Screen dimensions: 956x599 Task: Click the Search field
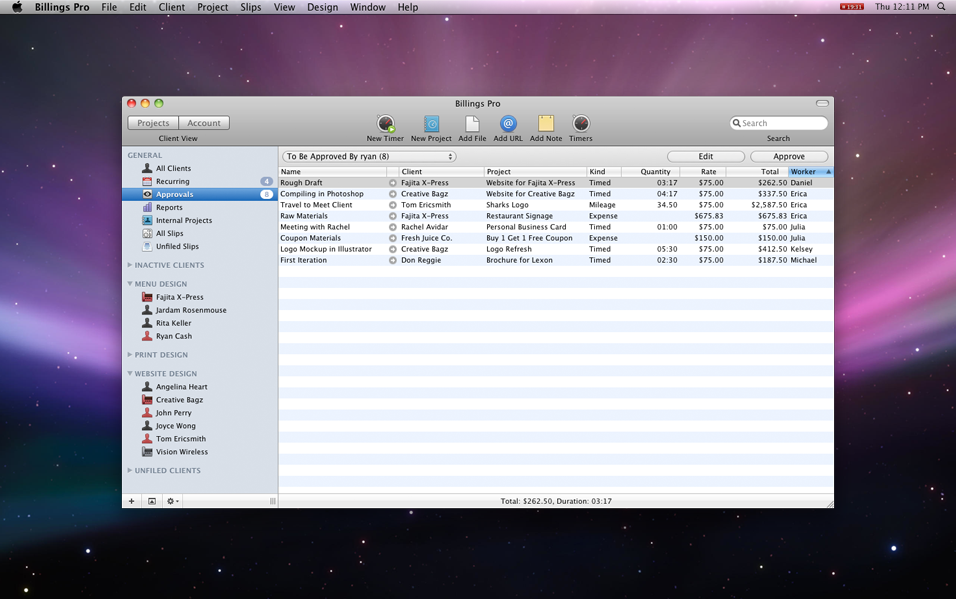(x=779, y=123)
